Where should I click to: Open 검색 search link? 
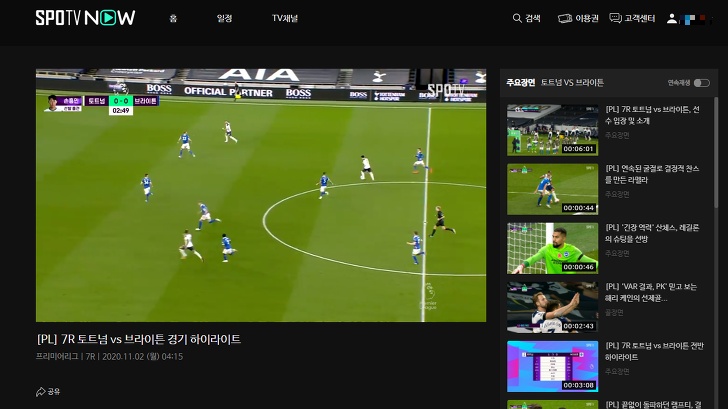[x=533, y=18]
